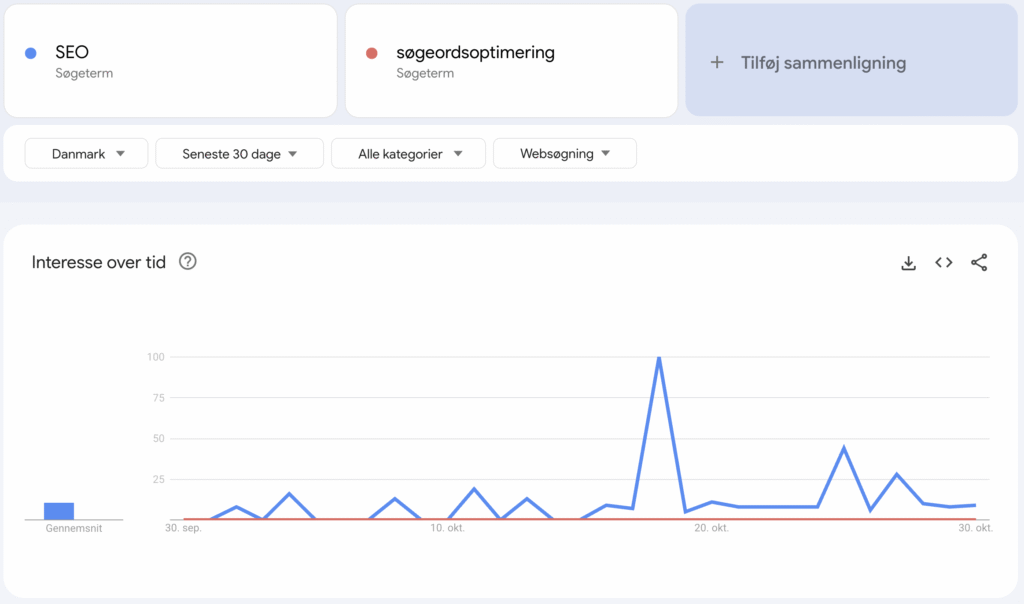This screenshot has height=604, width=1024.
Task: Select the peak point at 100
Action: (659, 357)
